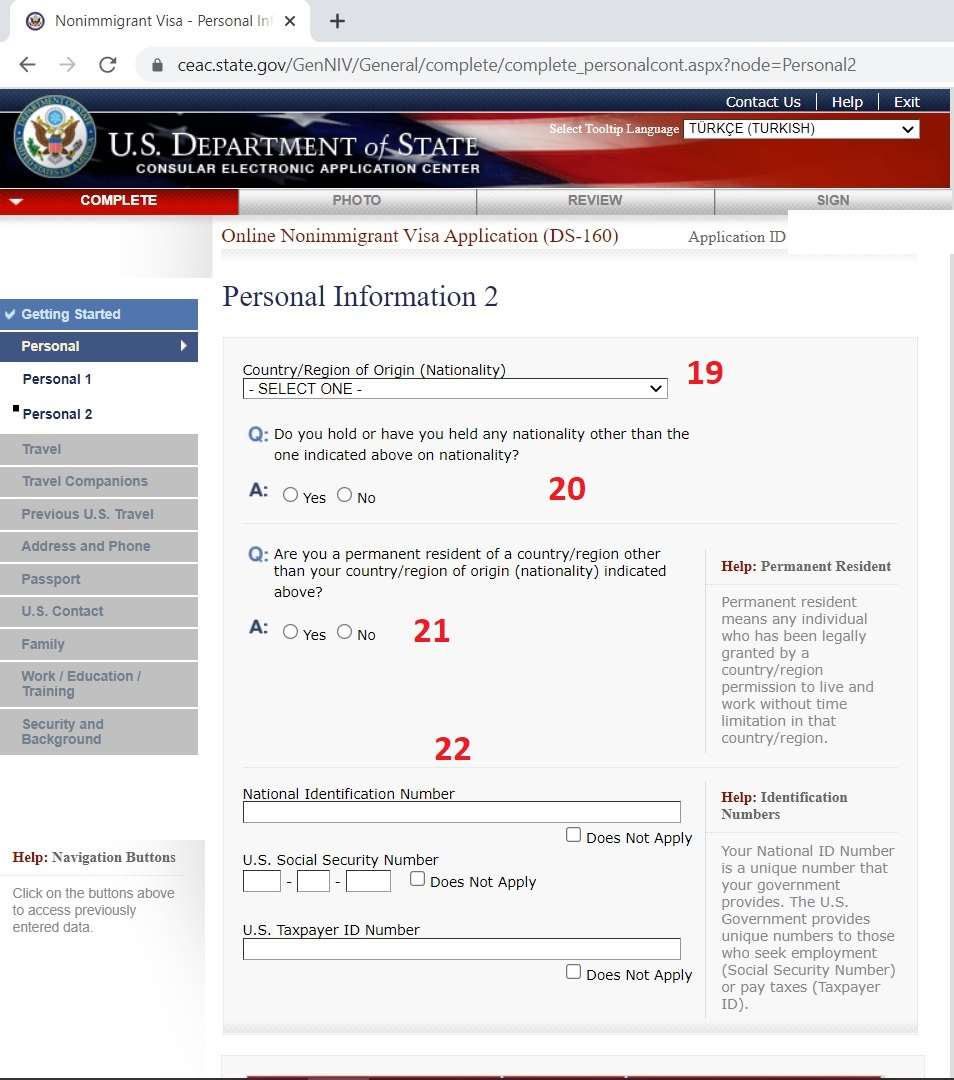
Task: Select No for permanent resident question
Action: (x=344, y=632)
